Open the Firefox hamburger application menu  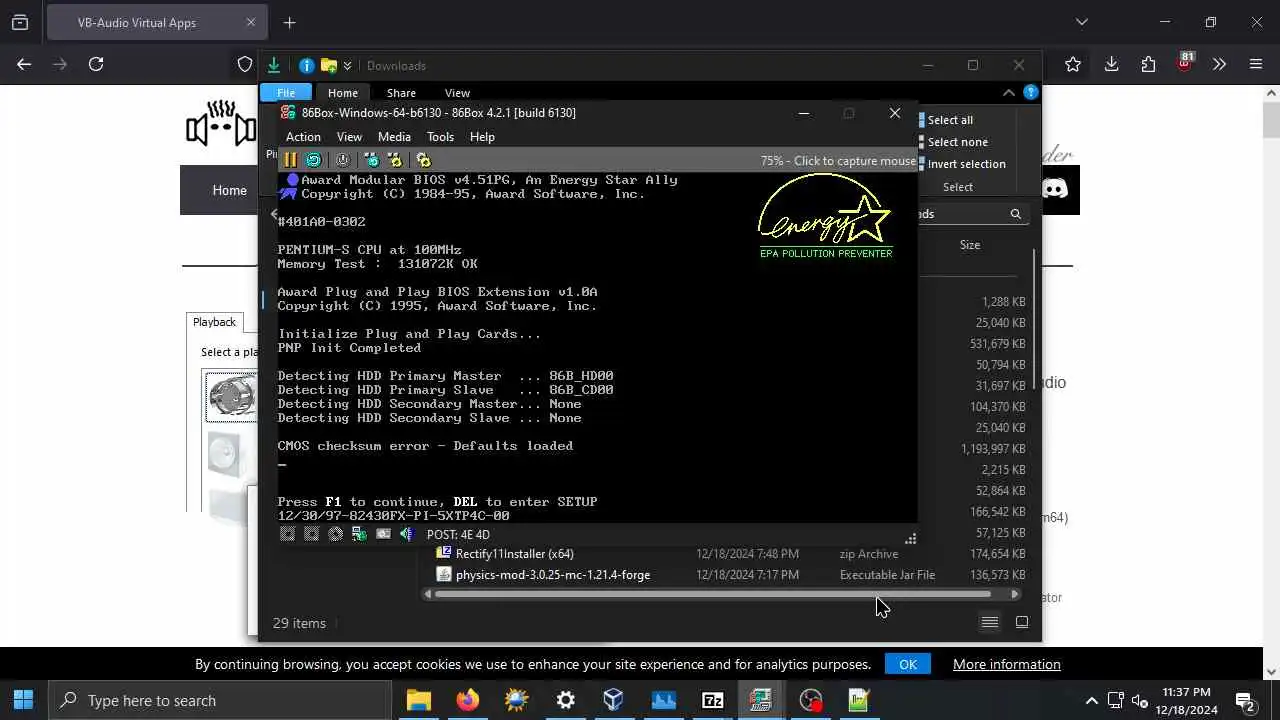1256,64
